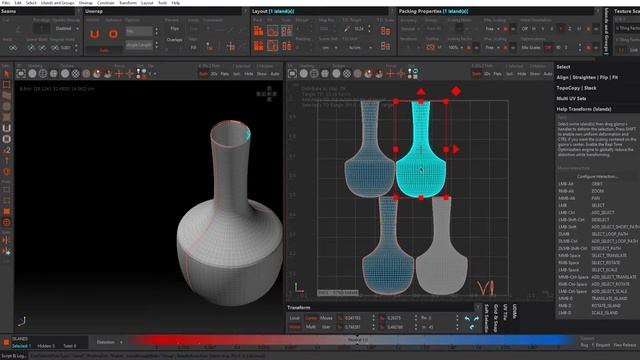Open the Min Scaling Free dropdown
The width and height of the screenshot is (640, 360).
[492, 29]
